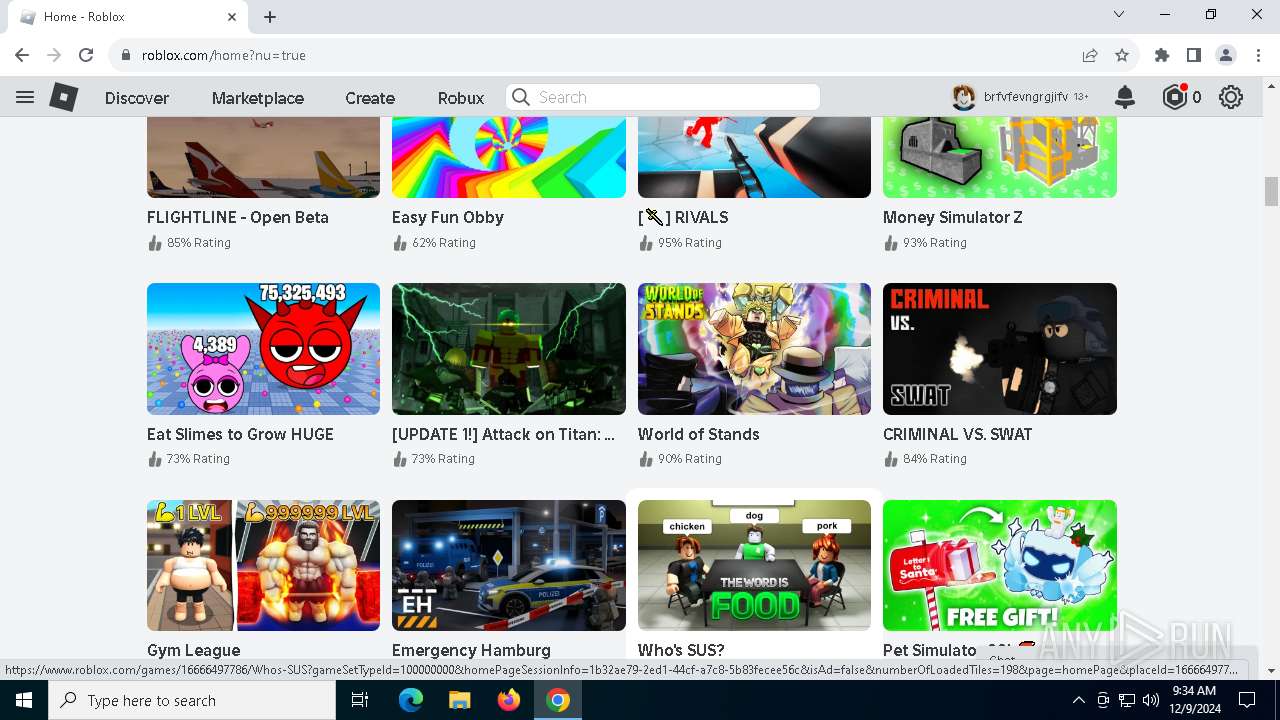The image size is (1280, 720).
Task: Open Attack on Titan game title
Action: click(x=503, y=434)
